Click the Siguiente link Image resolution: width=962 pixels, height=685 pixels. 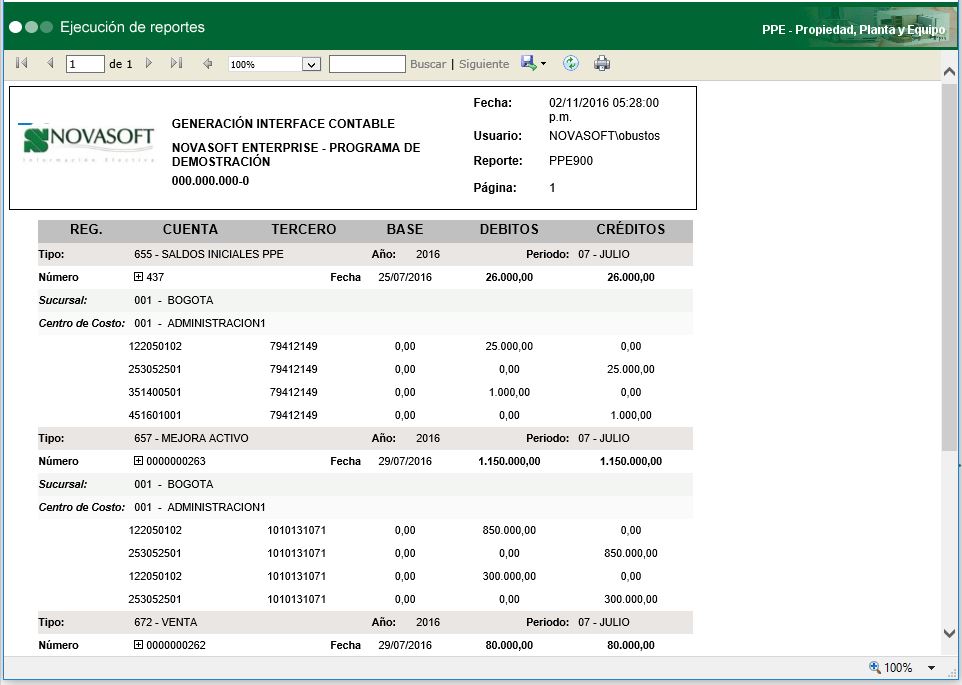click(484, 64)
